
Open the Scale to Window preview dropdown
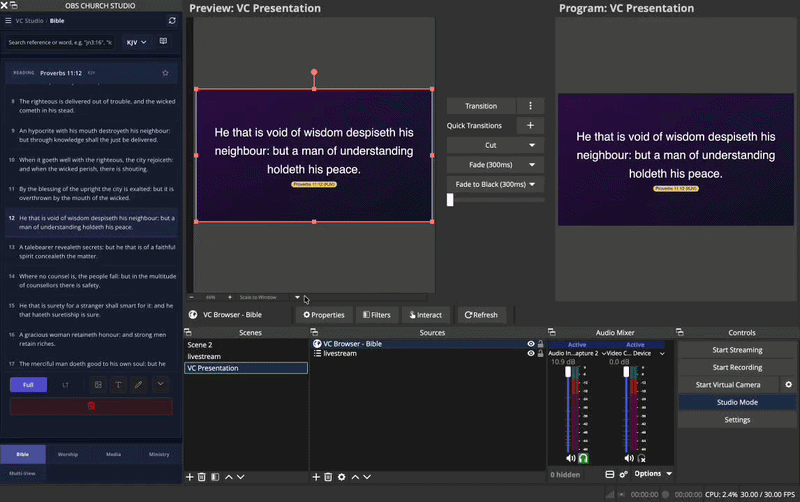297,297
